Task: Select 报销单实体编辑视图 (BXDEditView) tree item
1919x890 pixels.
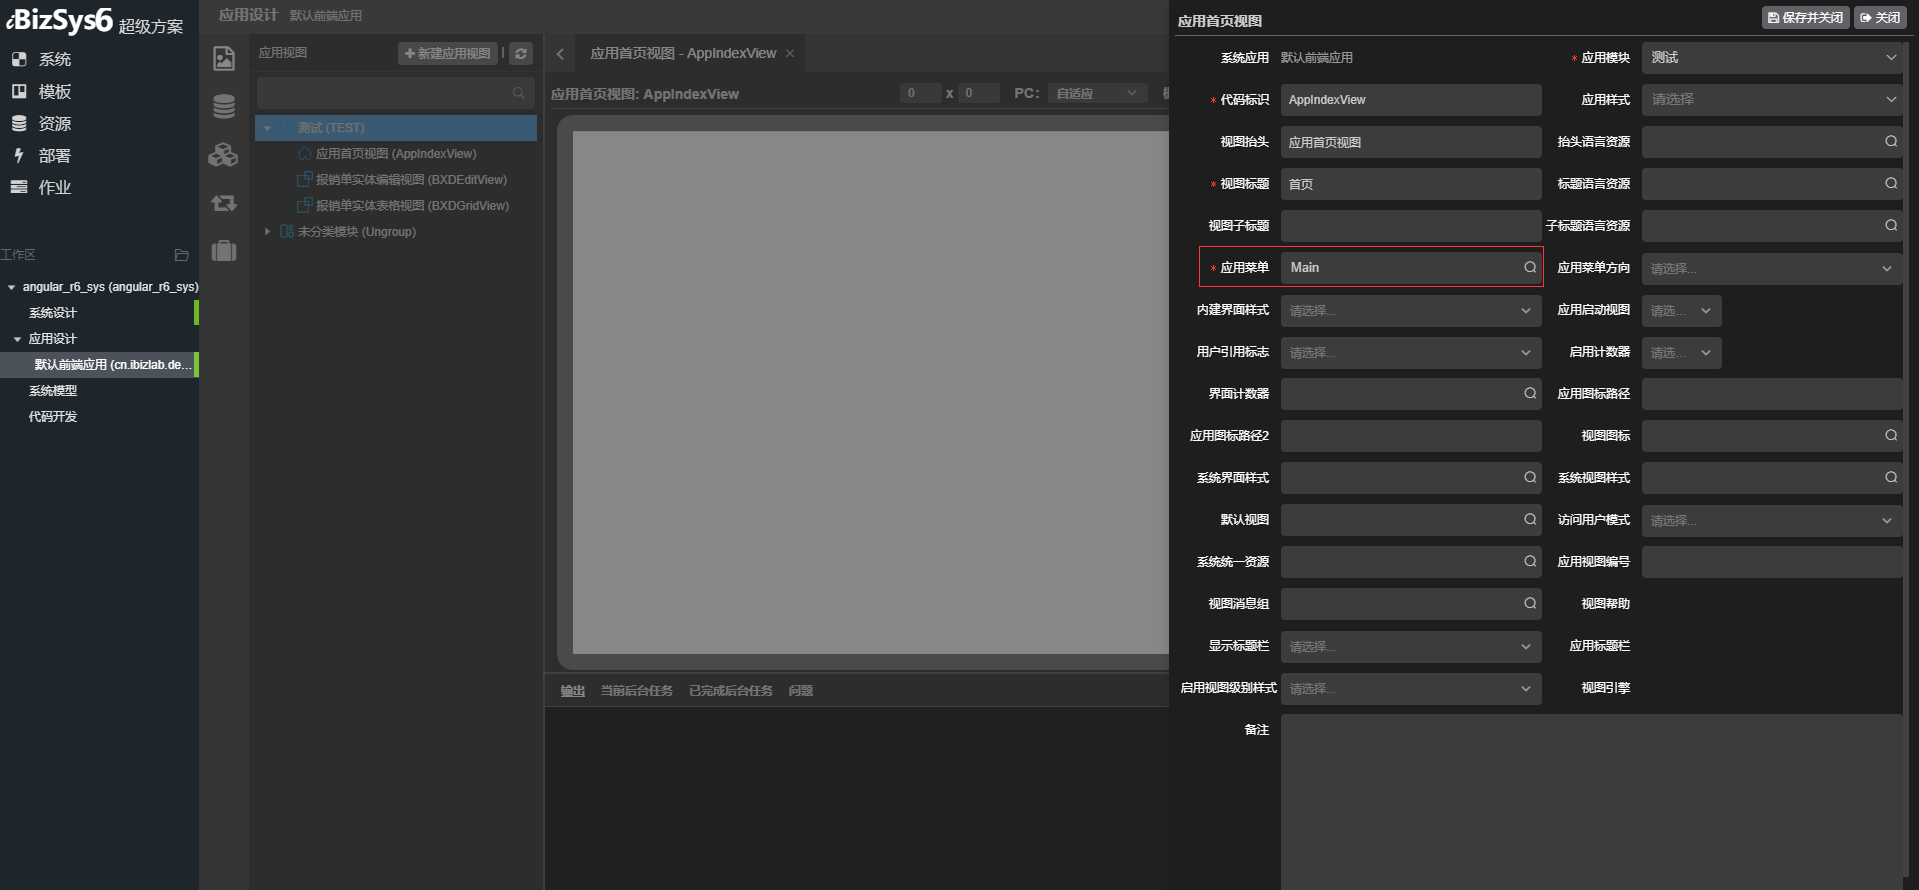Action: click(x=411, y=180)
